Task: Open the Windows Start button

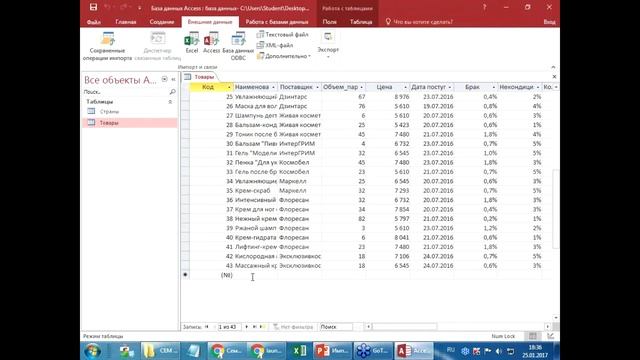Action: click(x=93, y=351)
